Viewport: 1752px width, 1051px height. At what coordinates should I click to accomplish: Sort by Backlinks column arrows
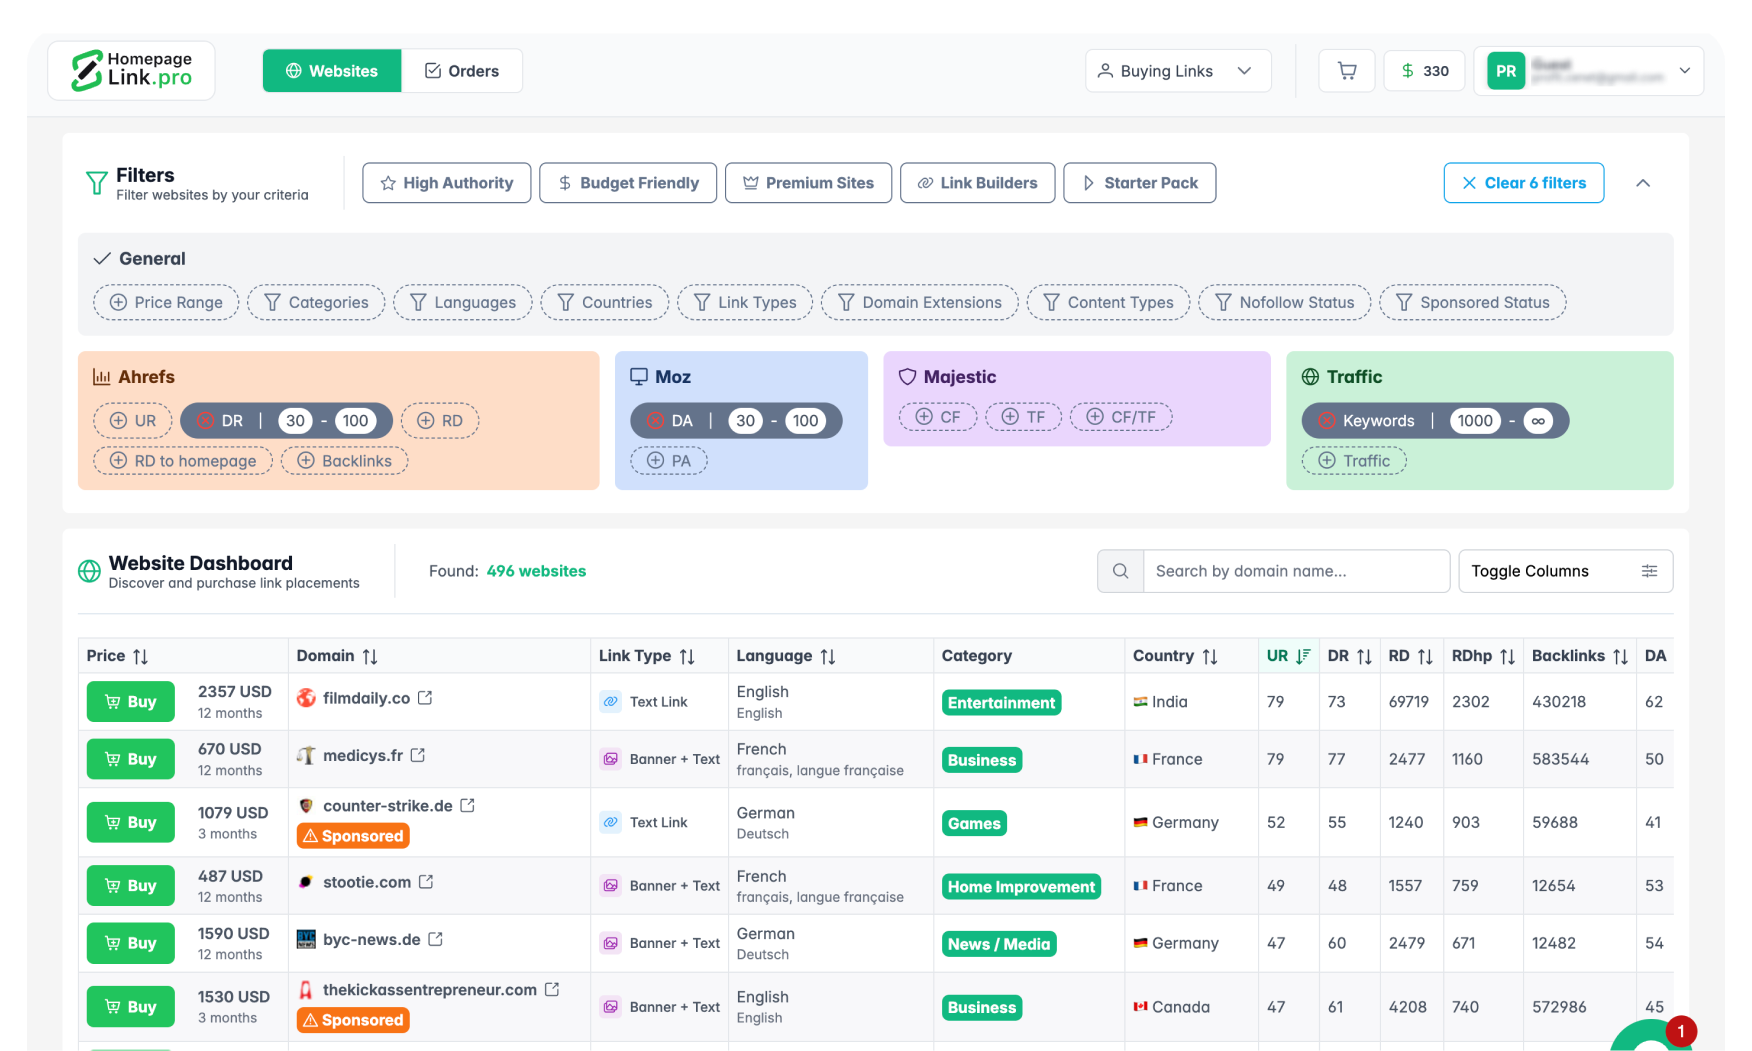(1621, 656)
